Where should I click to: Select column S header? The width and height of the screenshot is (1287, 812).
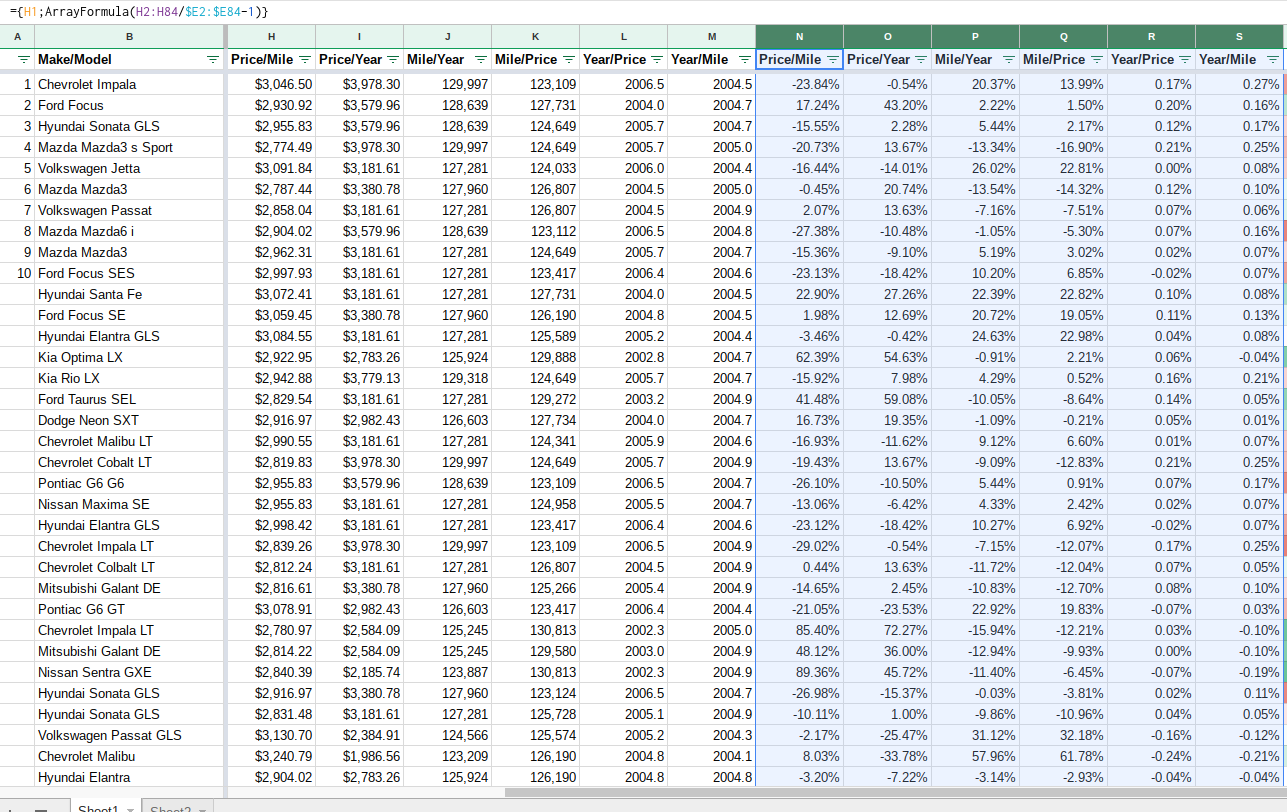1240,37
